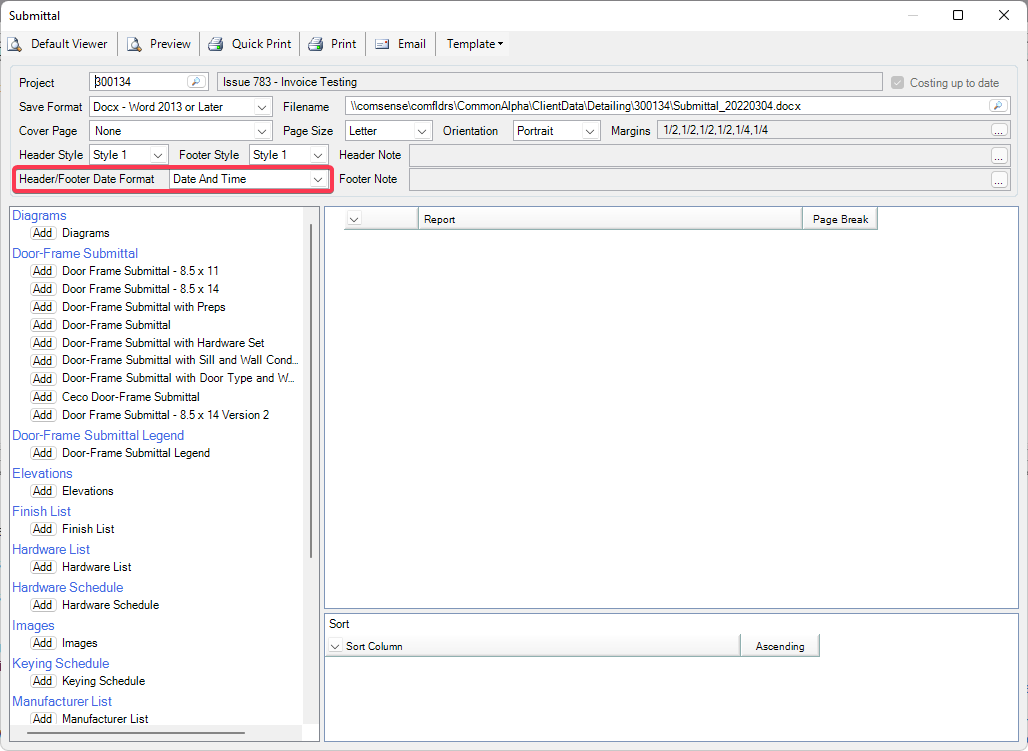Viewport: 1028px width, 751px height.
Task: Click the Project number lookup icon
Action: [196, 82]
